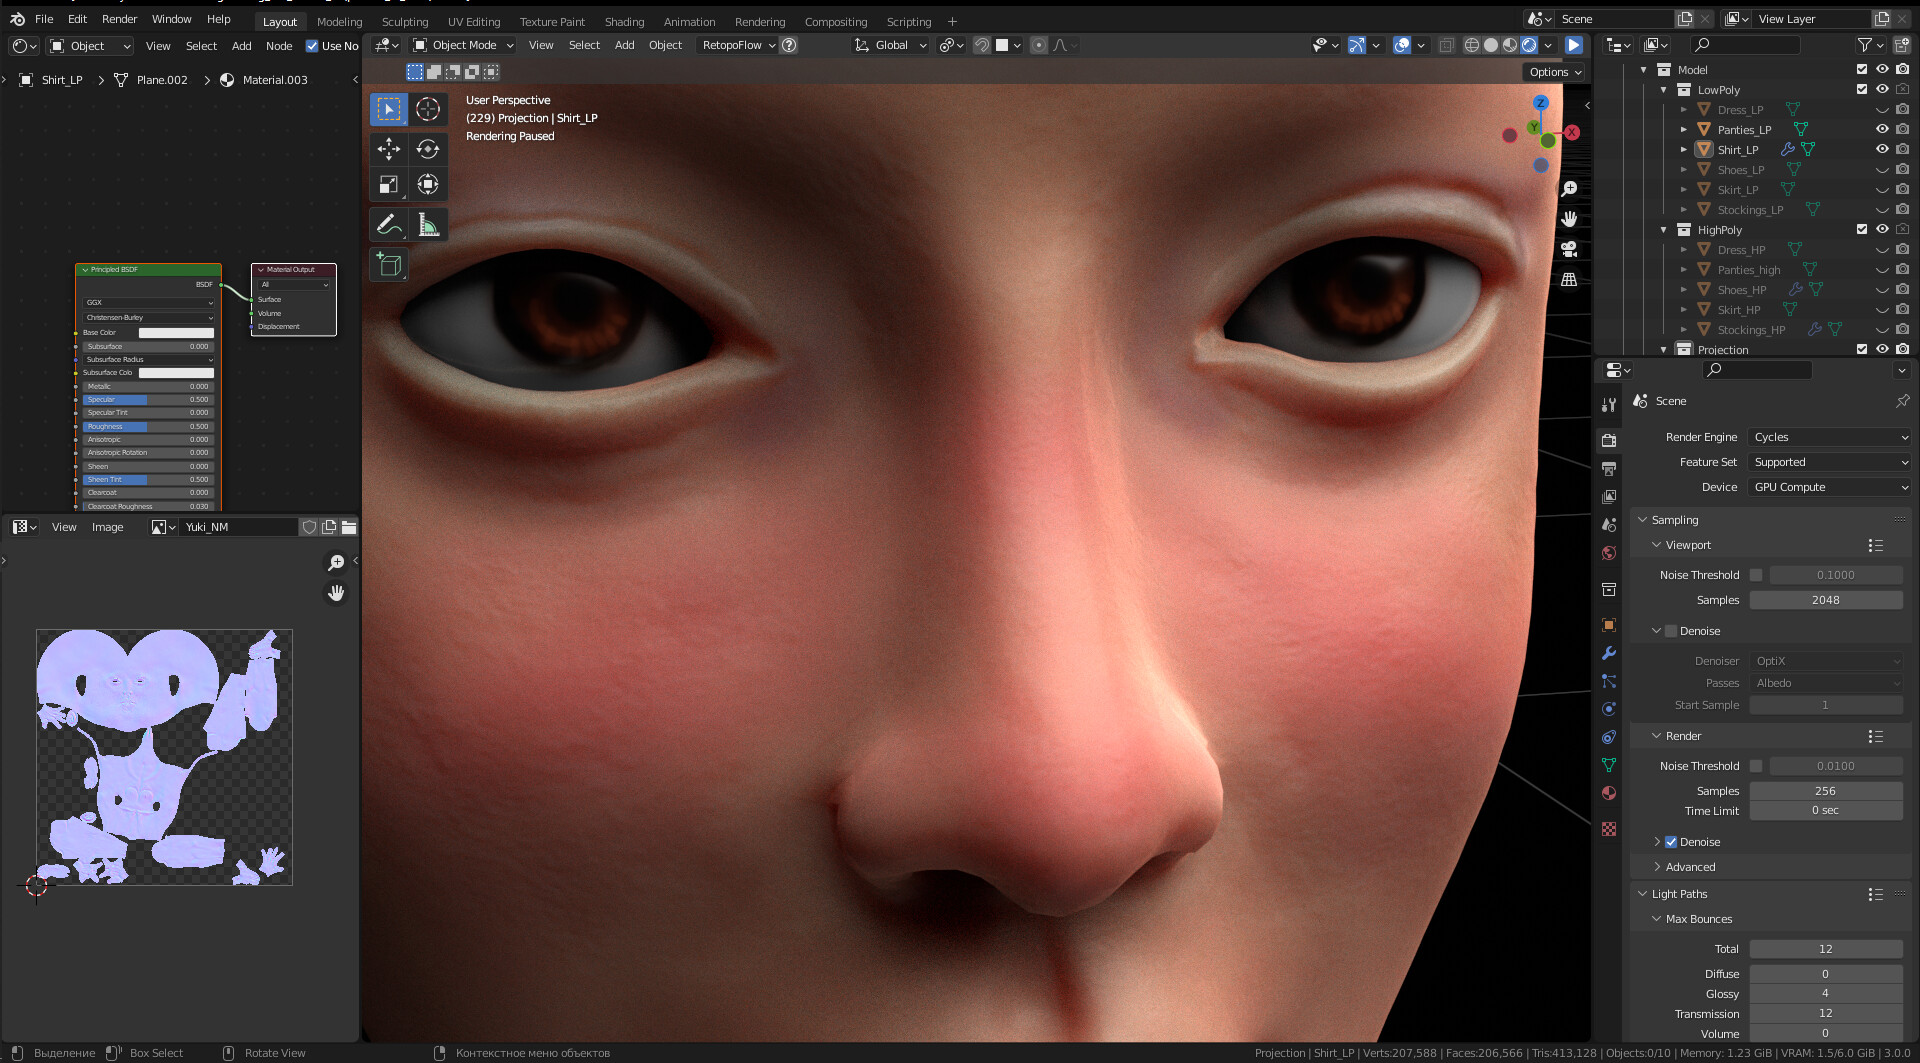This screenshot has width=1920, height=1063.
Task: Click the Yuki_NM image name field
Action: pos(238,527)
